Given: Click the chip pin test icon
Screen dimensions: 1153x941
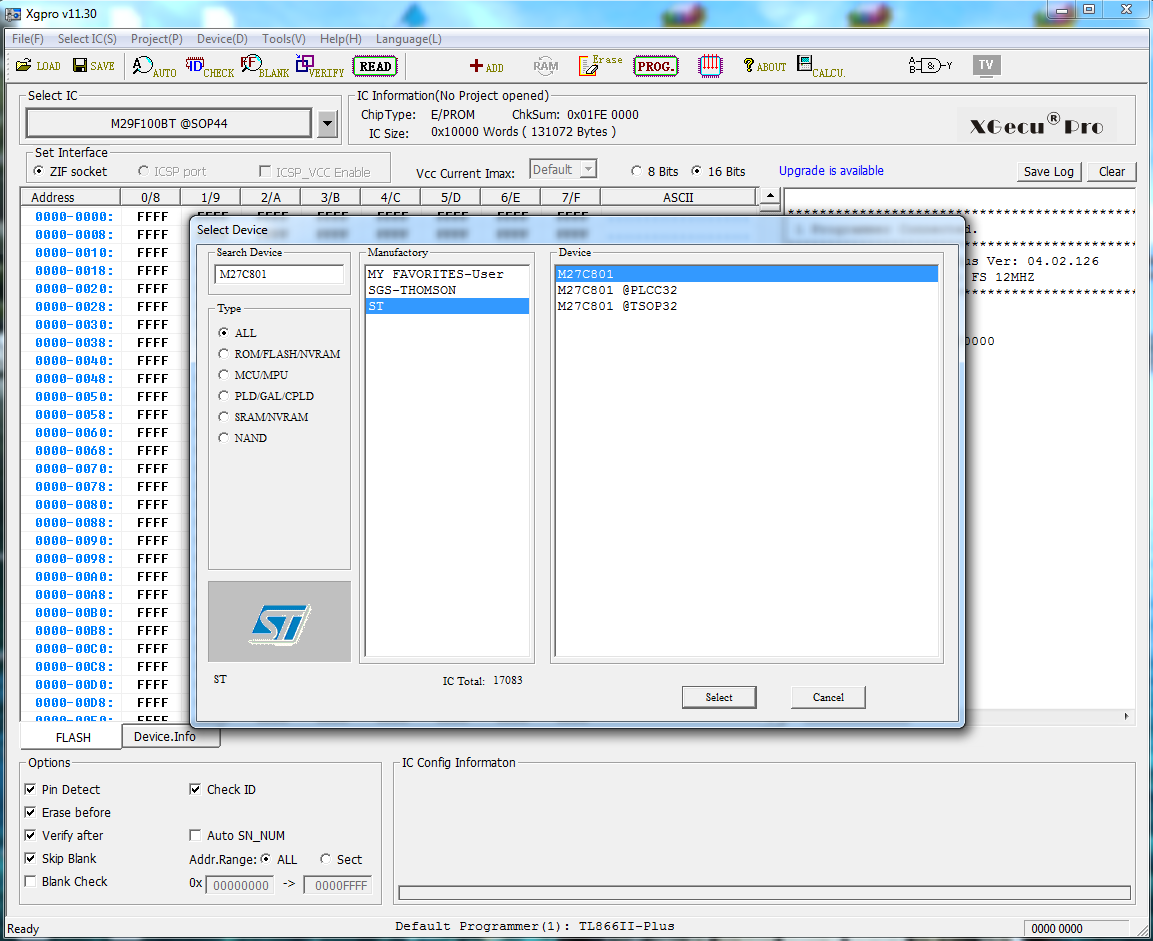Looking at the screenshot, I should pyautogui.click(x=710, y=66).
